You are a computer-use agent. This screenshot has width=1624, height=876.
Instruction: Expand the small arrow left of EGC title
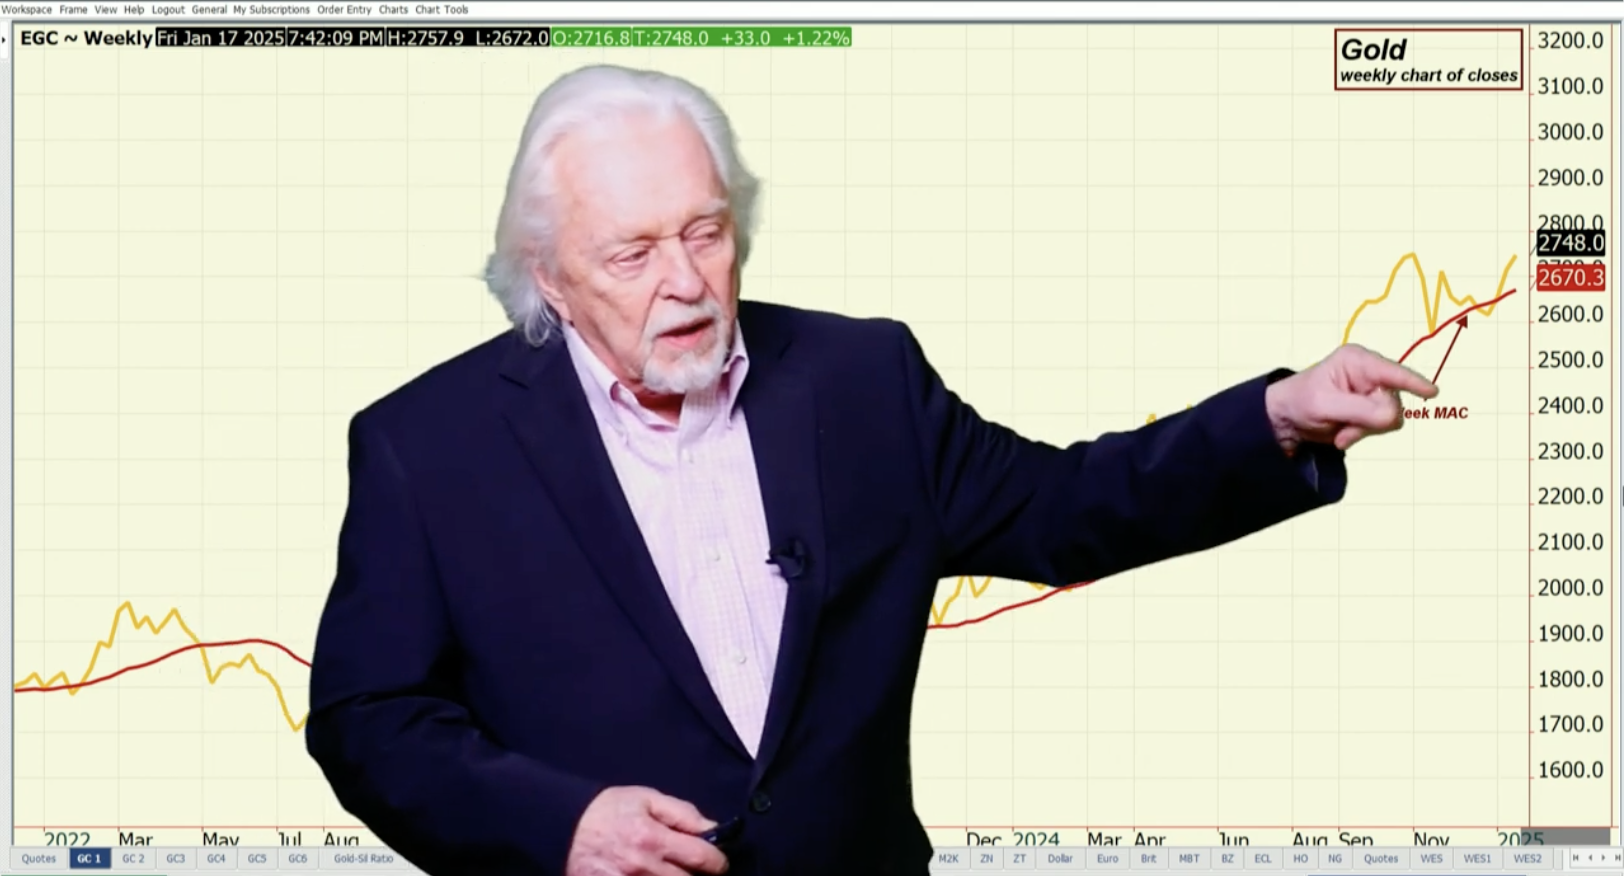5,39
